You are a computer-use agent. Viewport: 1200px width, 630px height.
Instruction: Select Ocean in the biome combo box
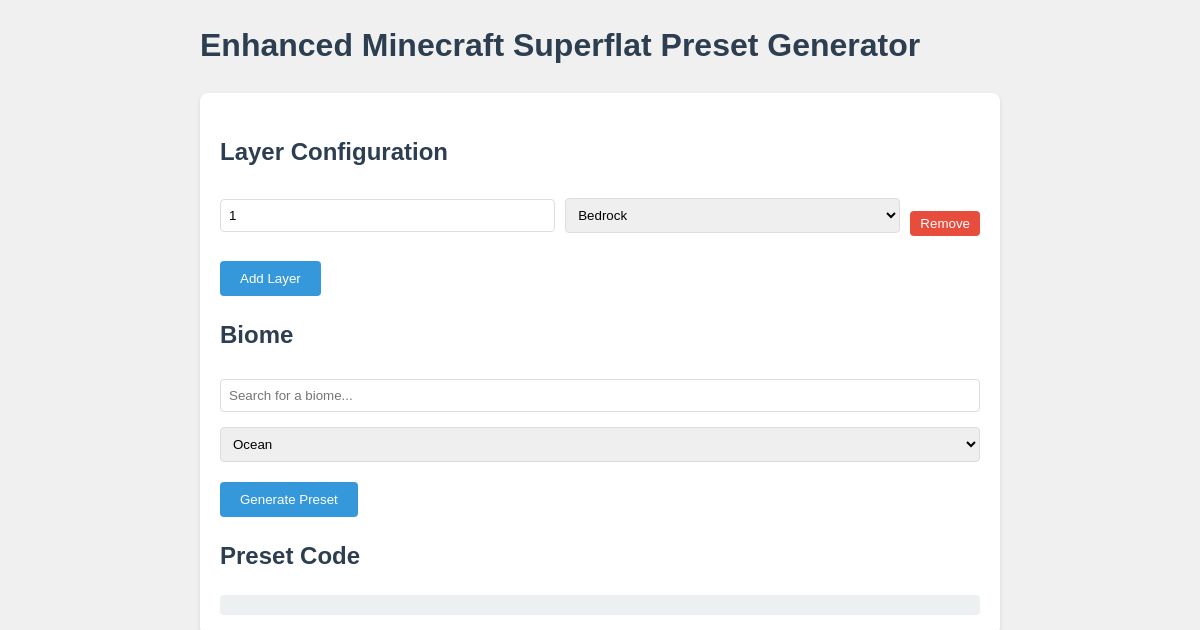click(600, 444)
